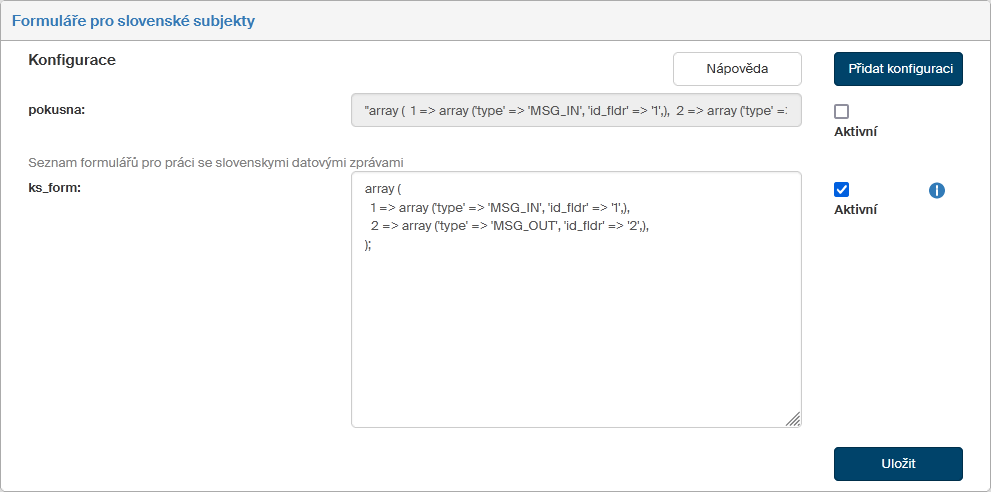Click the Aktivní label under ks_form checkbox

855,210
